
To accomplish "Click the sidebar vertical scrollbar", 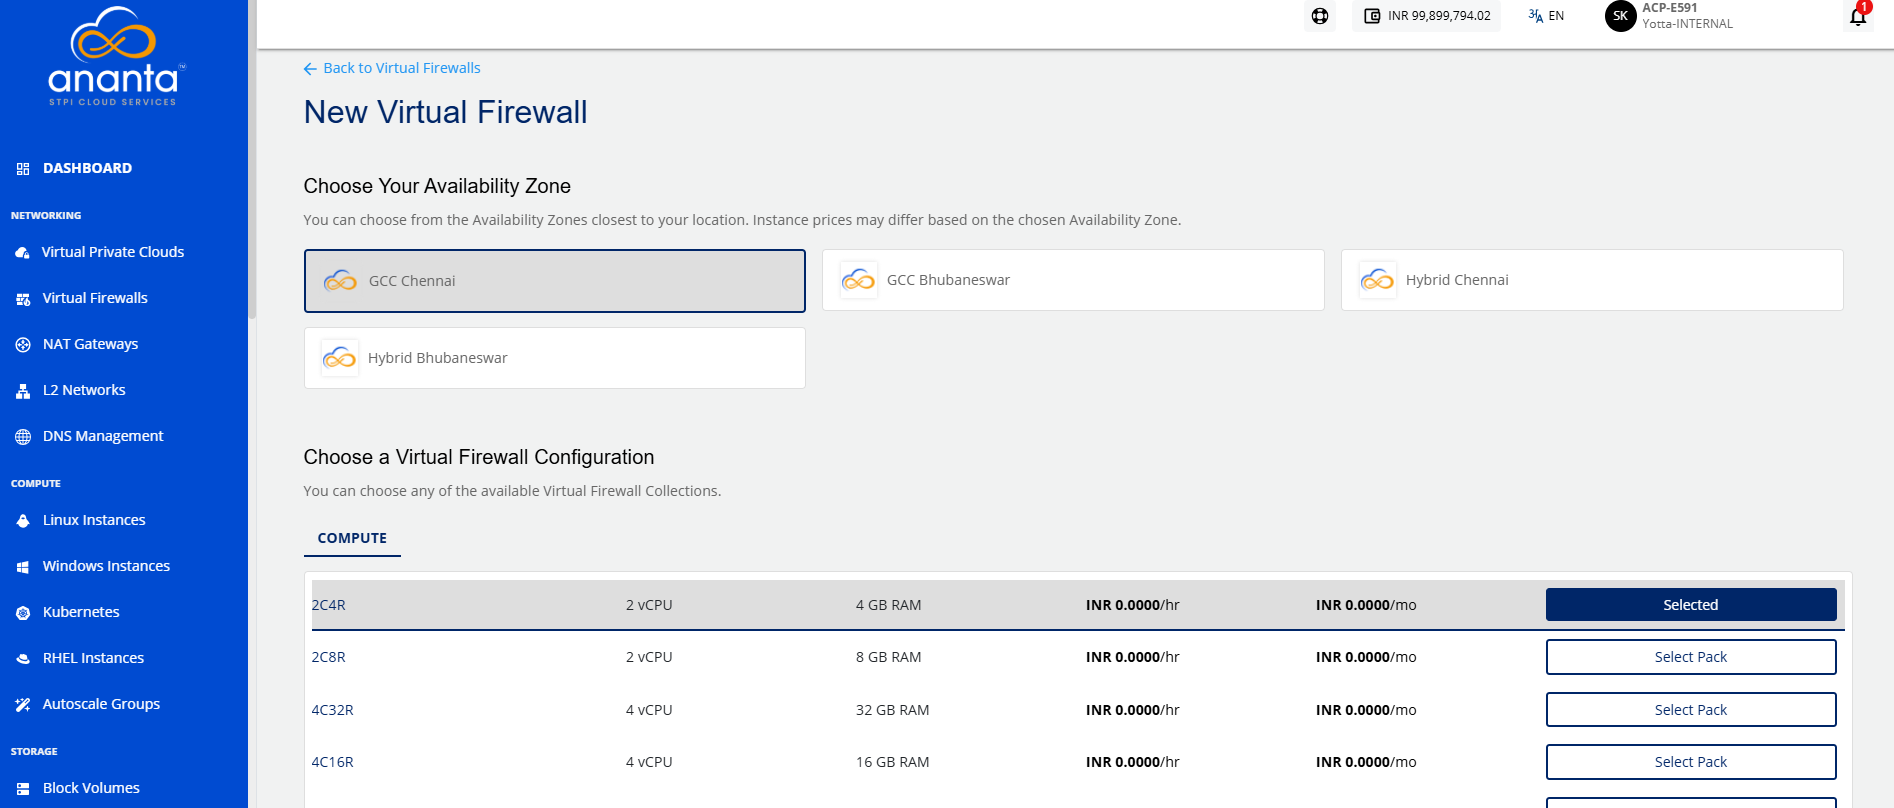I will click(252, 160).
